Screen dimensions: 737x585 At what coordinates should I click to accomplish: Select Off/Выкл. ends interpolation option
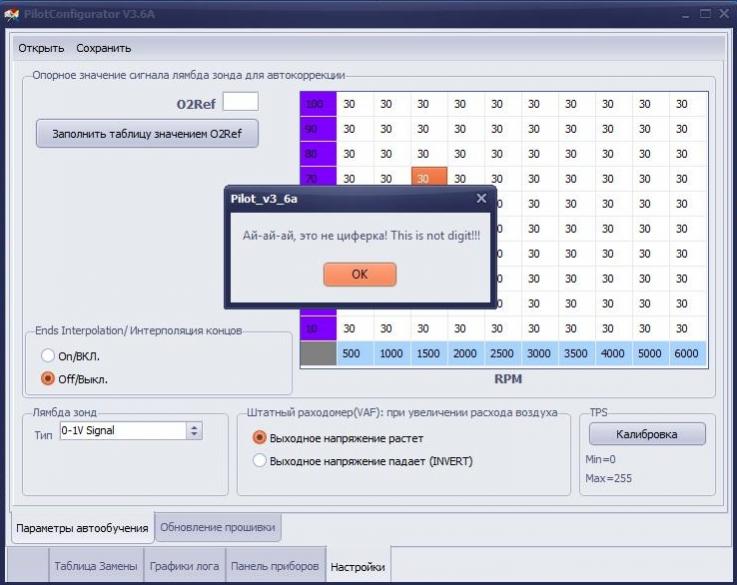point(48,379)
